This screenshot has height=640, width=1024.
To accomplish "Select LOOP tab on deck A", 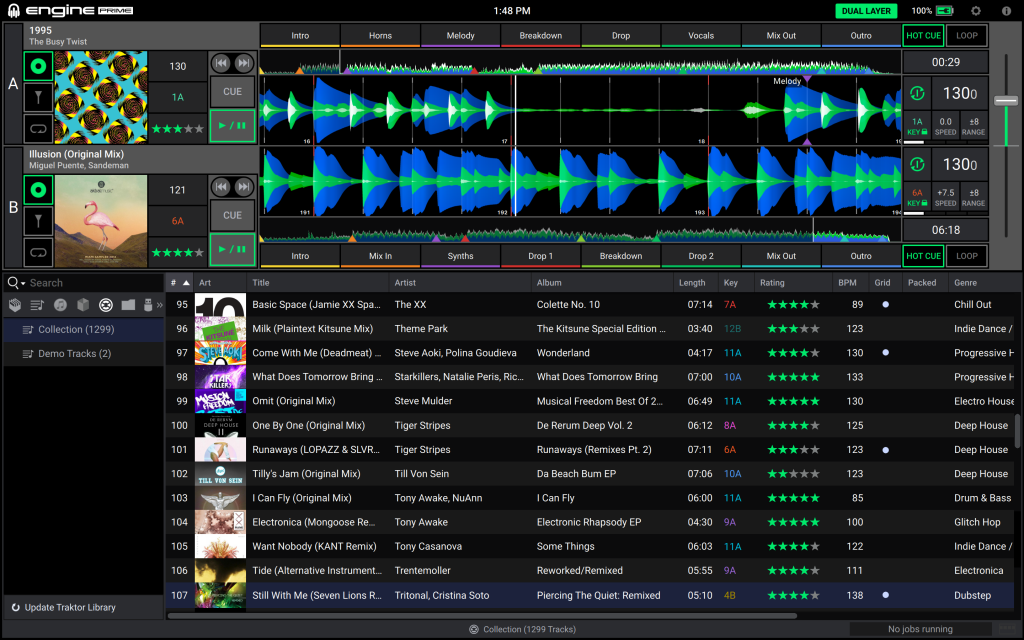I will (967, 36).
